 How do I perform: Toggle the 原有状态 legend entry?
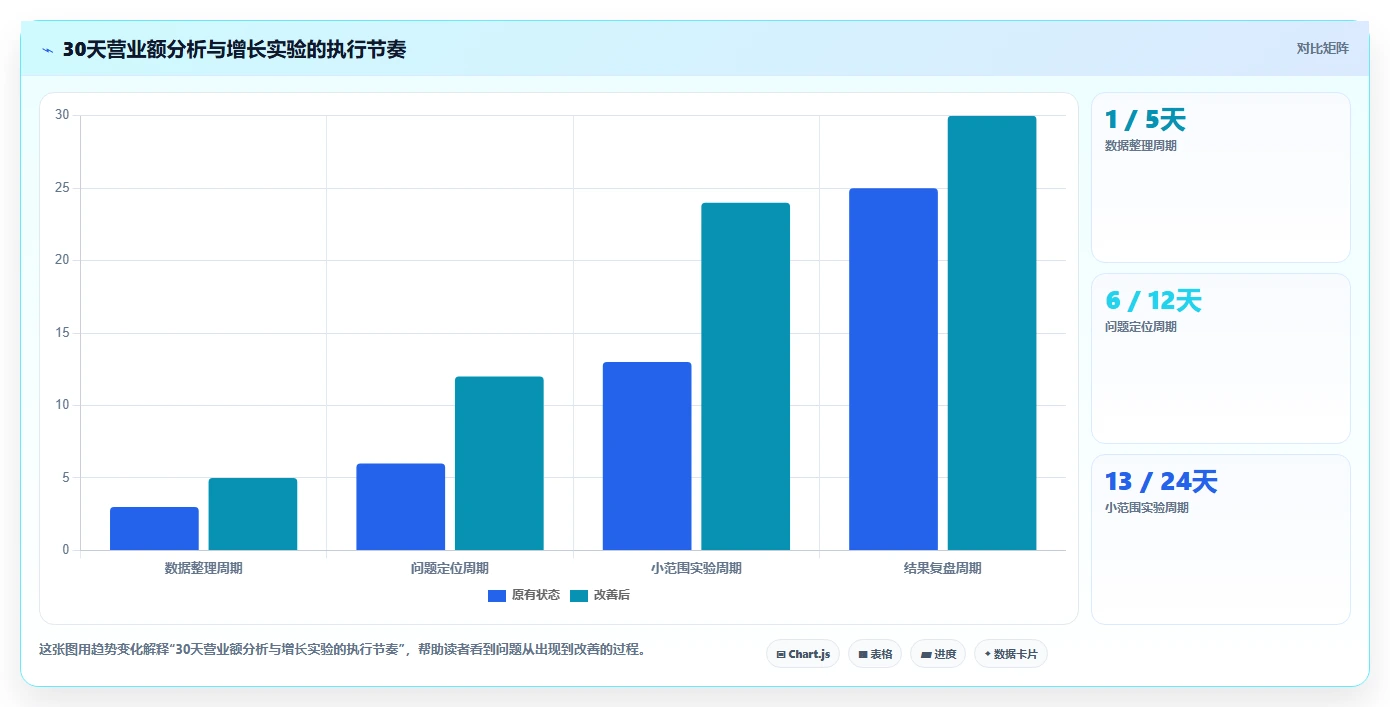(524, 595)
